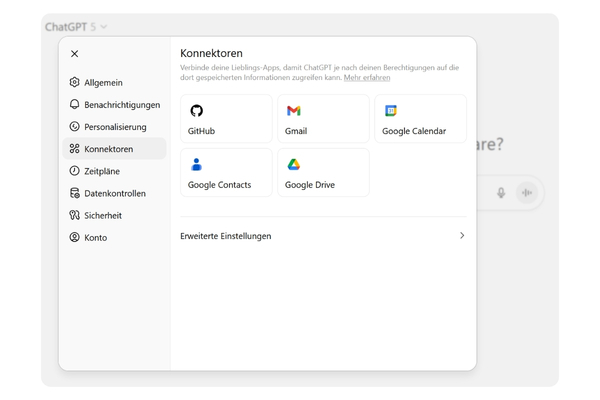Select the Personalisierung section

point(114,127)
